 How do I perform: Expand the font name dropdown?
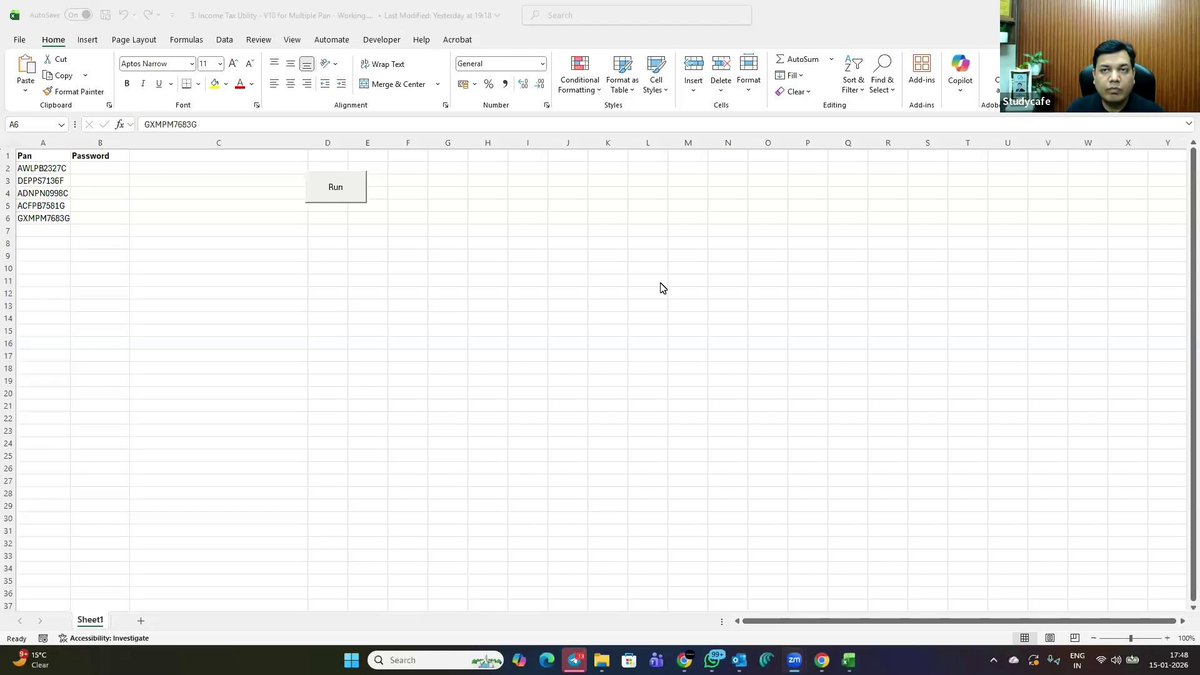(x=191, y=64)
